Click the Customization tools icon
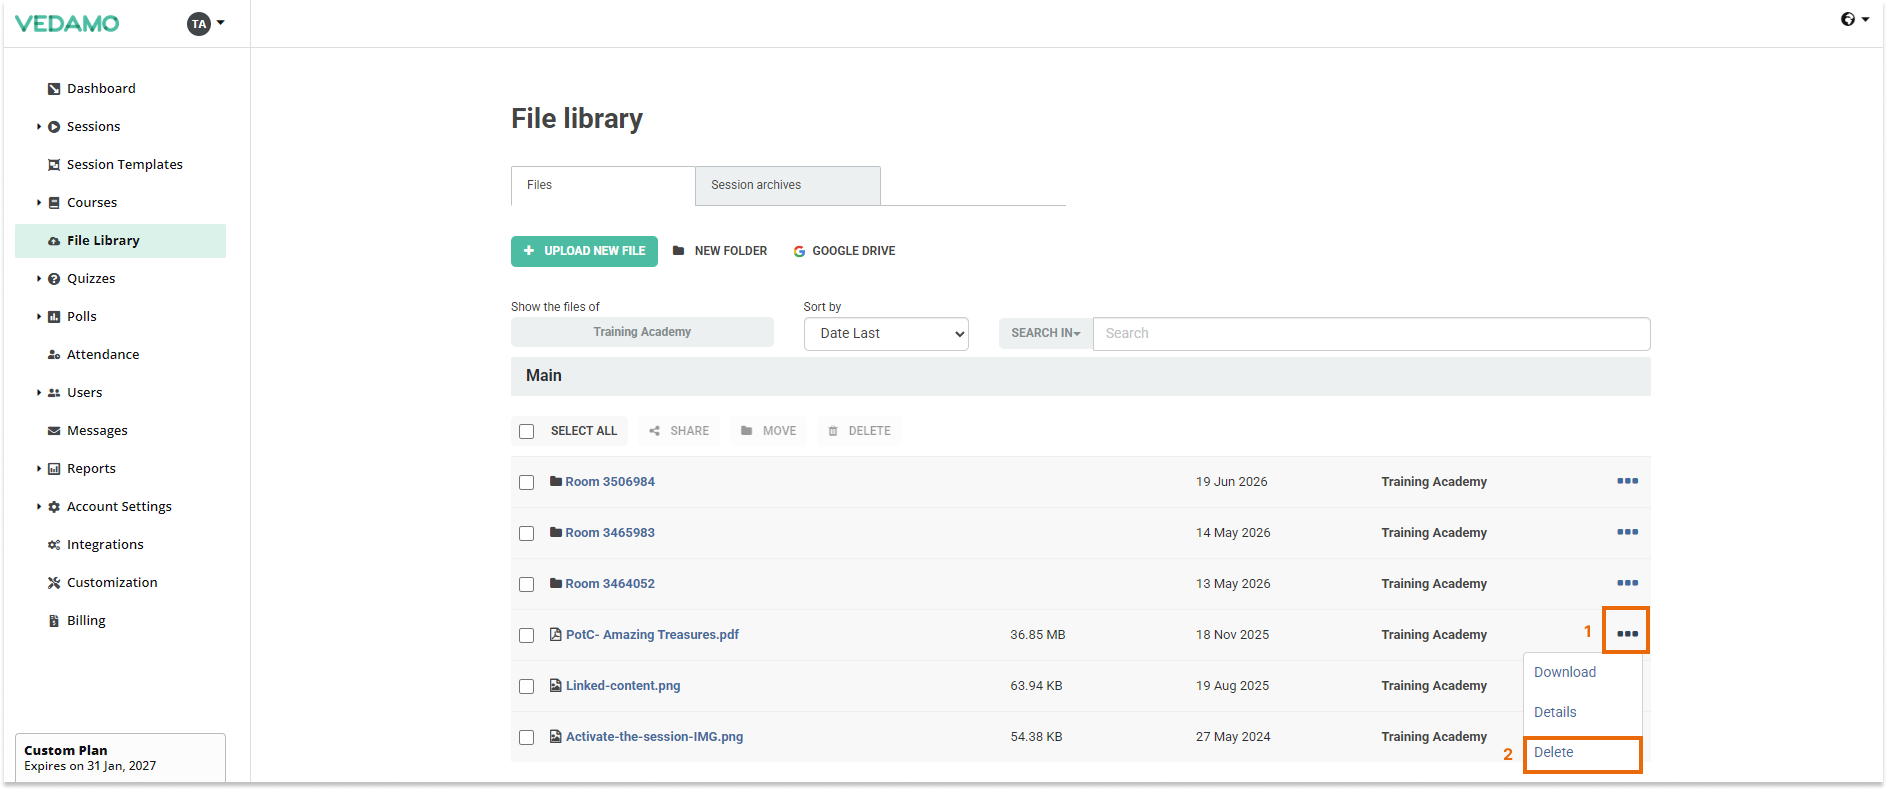 54,583
